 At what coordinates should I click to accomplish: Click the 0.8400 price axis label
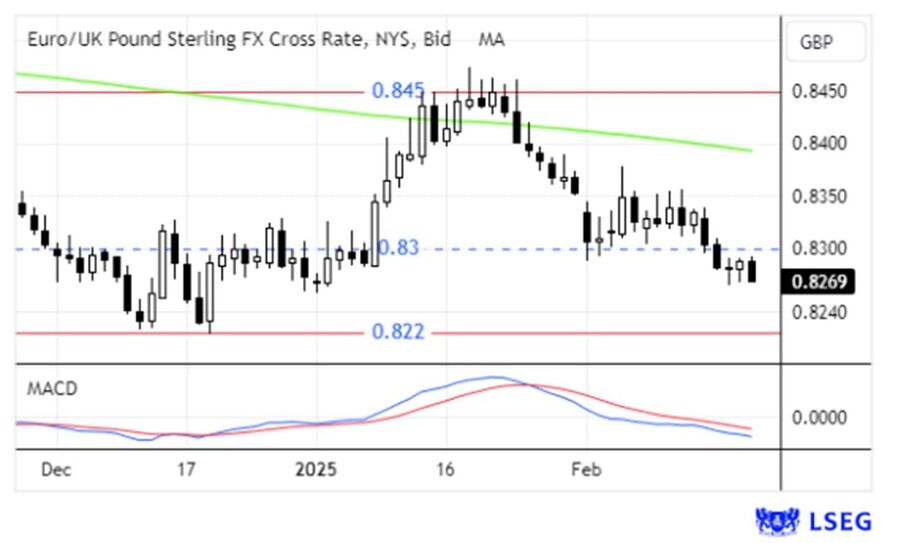coord(819,143)
